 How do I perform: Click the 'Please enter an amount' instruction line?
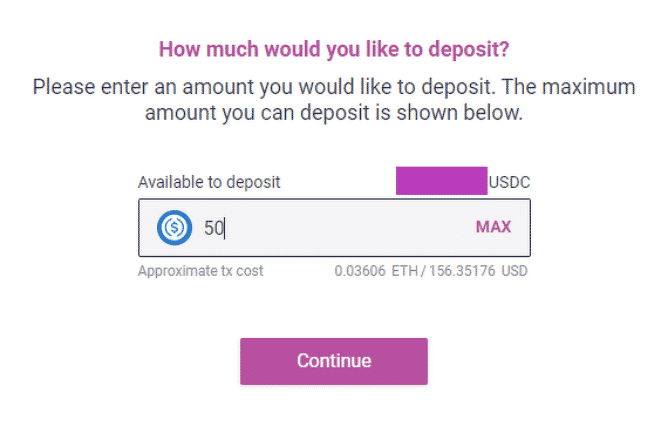point(334,87)
